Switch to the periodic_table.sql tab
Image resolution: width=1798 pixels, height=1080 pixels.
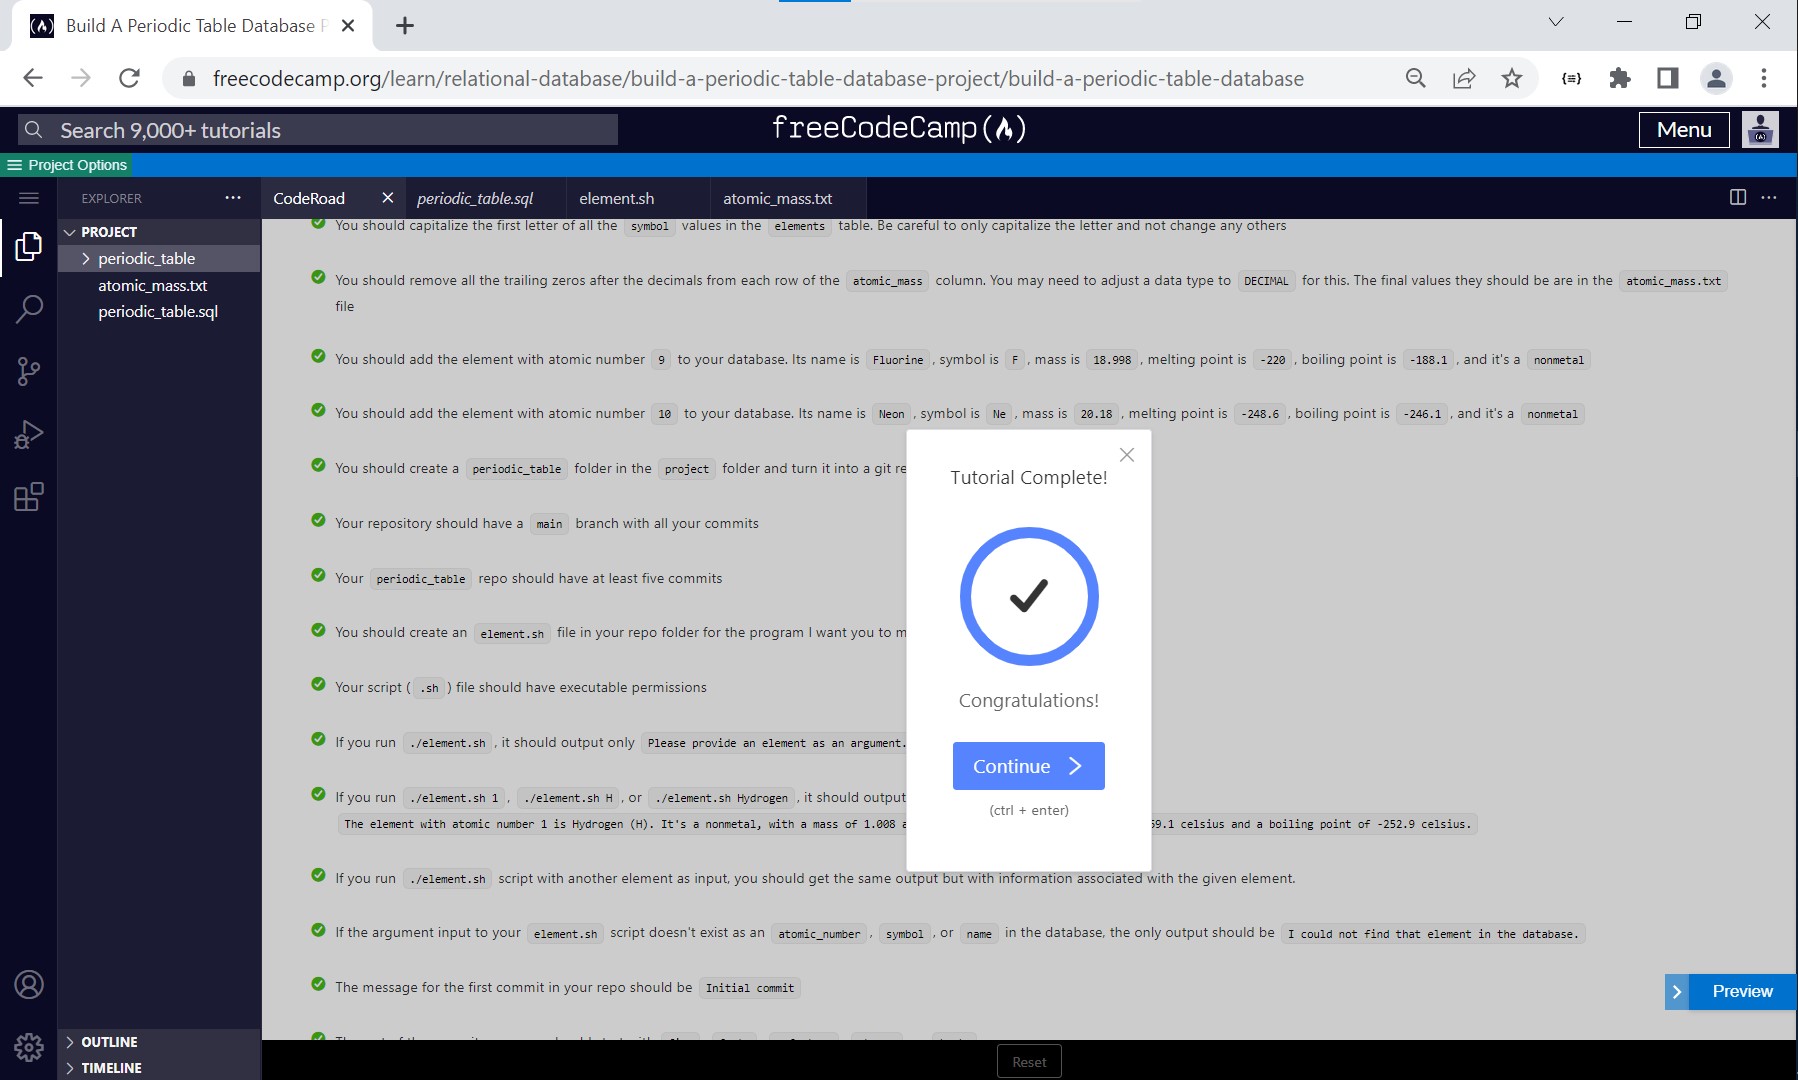point(475,198)
